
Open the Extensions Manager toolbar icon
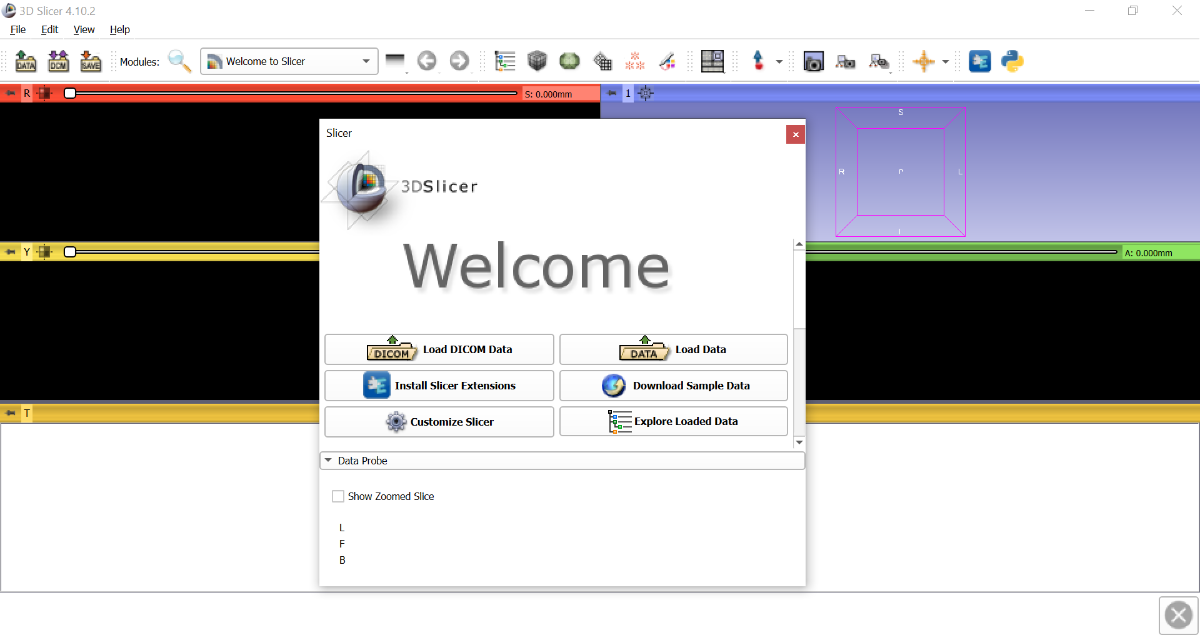click(980, 61)
